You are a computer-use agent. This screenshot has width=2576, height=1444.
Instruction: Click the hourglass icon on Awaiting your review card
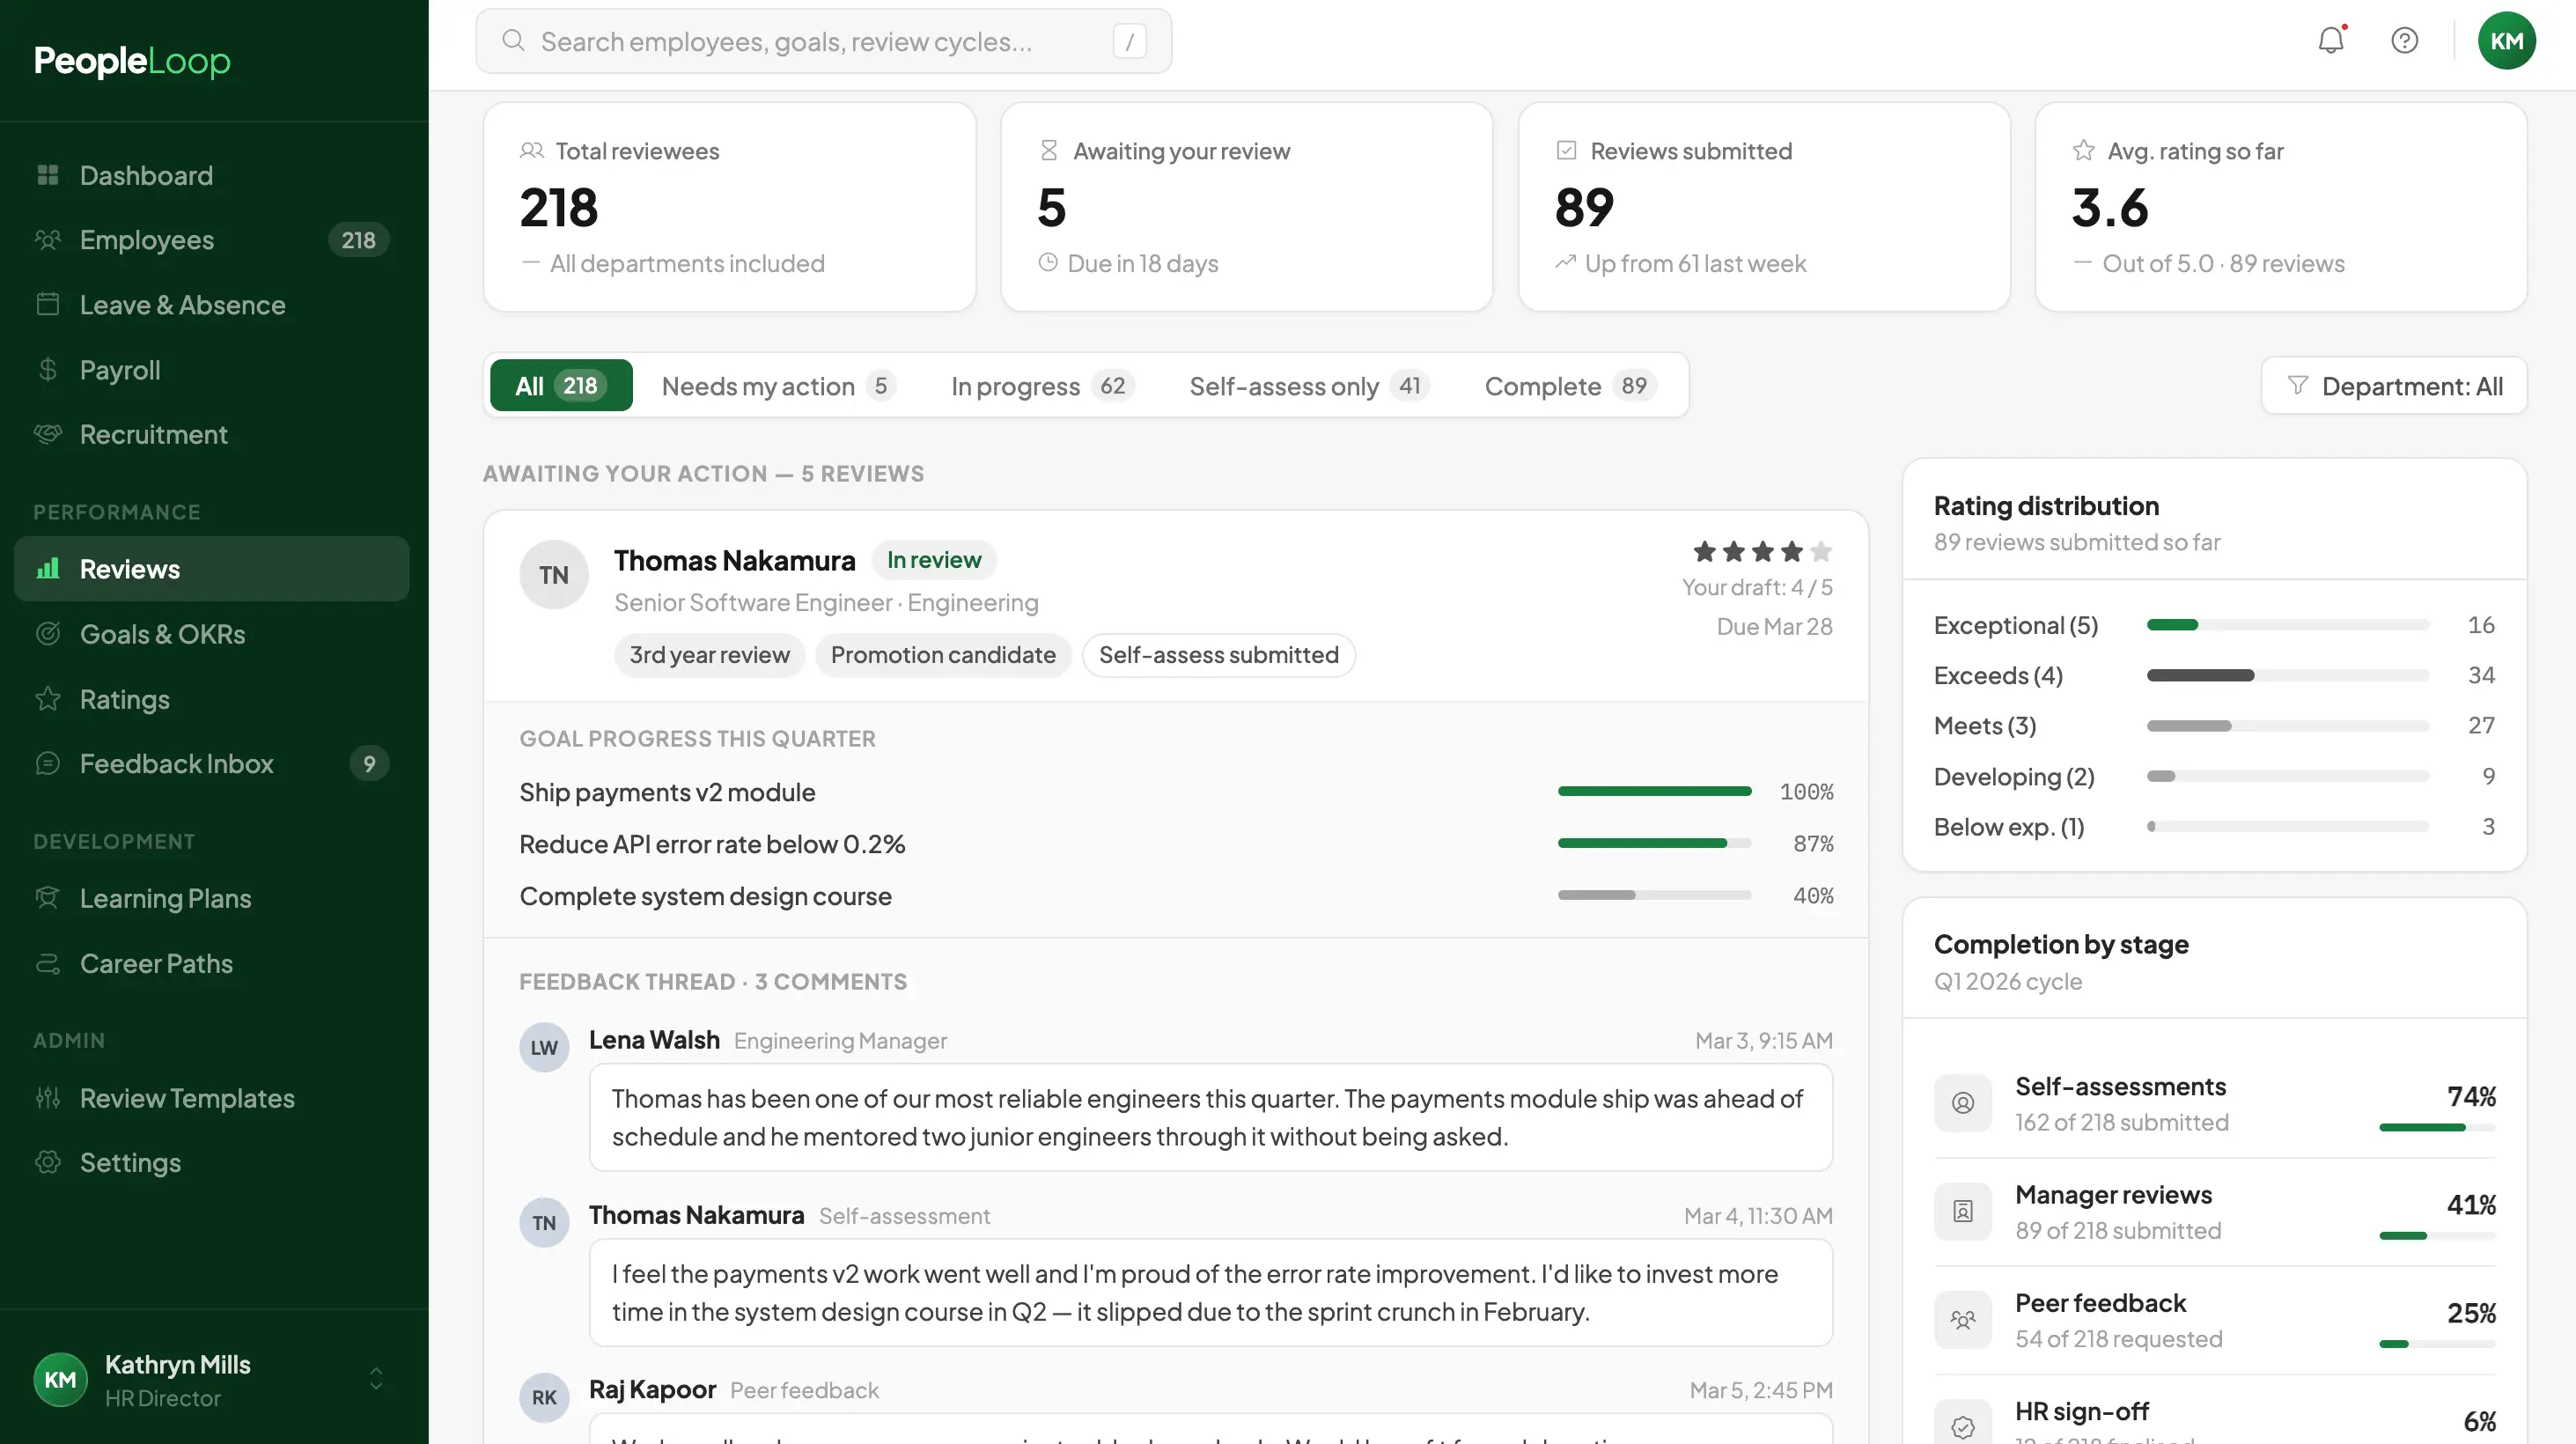1049,150
